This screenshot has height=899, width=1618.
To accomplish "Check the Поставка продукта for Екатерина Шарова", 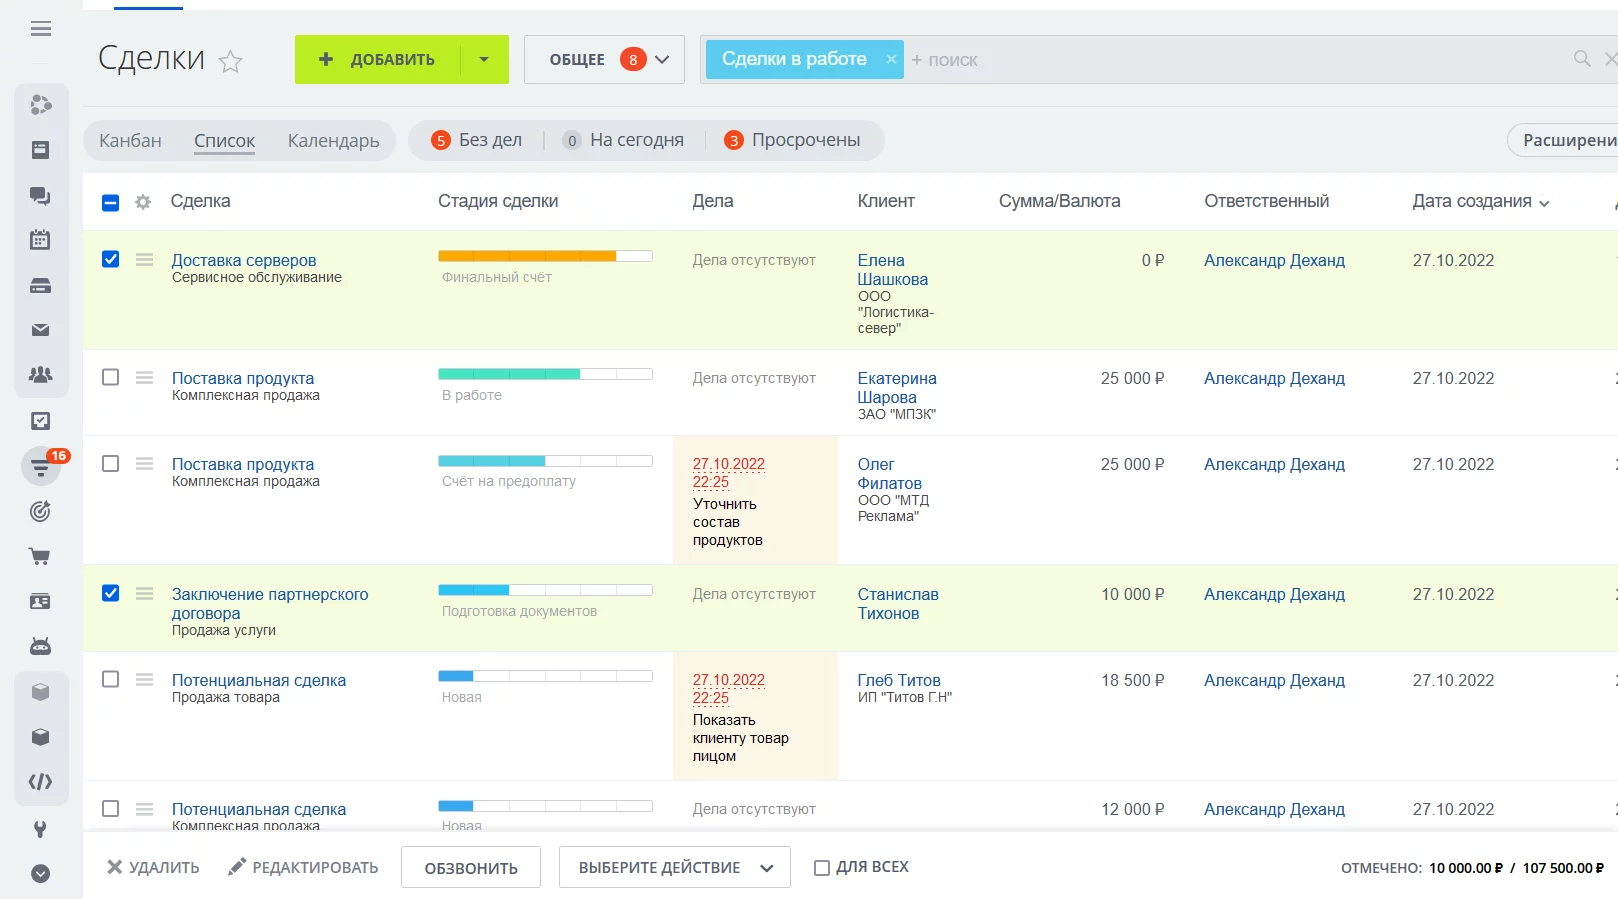I will (111, 378).
